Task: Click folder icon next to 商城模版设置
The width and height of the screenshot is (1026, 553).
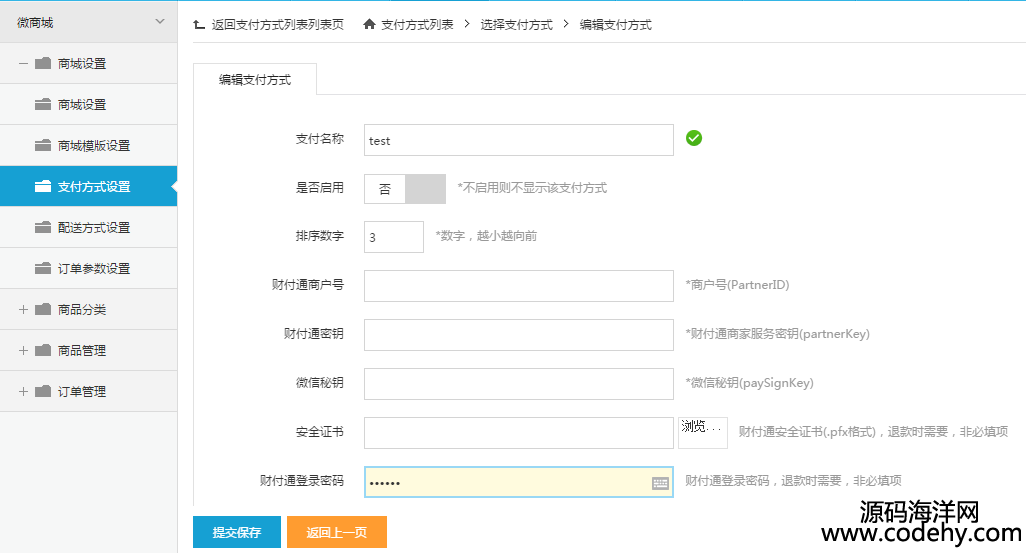Action: 43,145
